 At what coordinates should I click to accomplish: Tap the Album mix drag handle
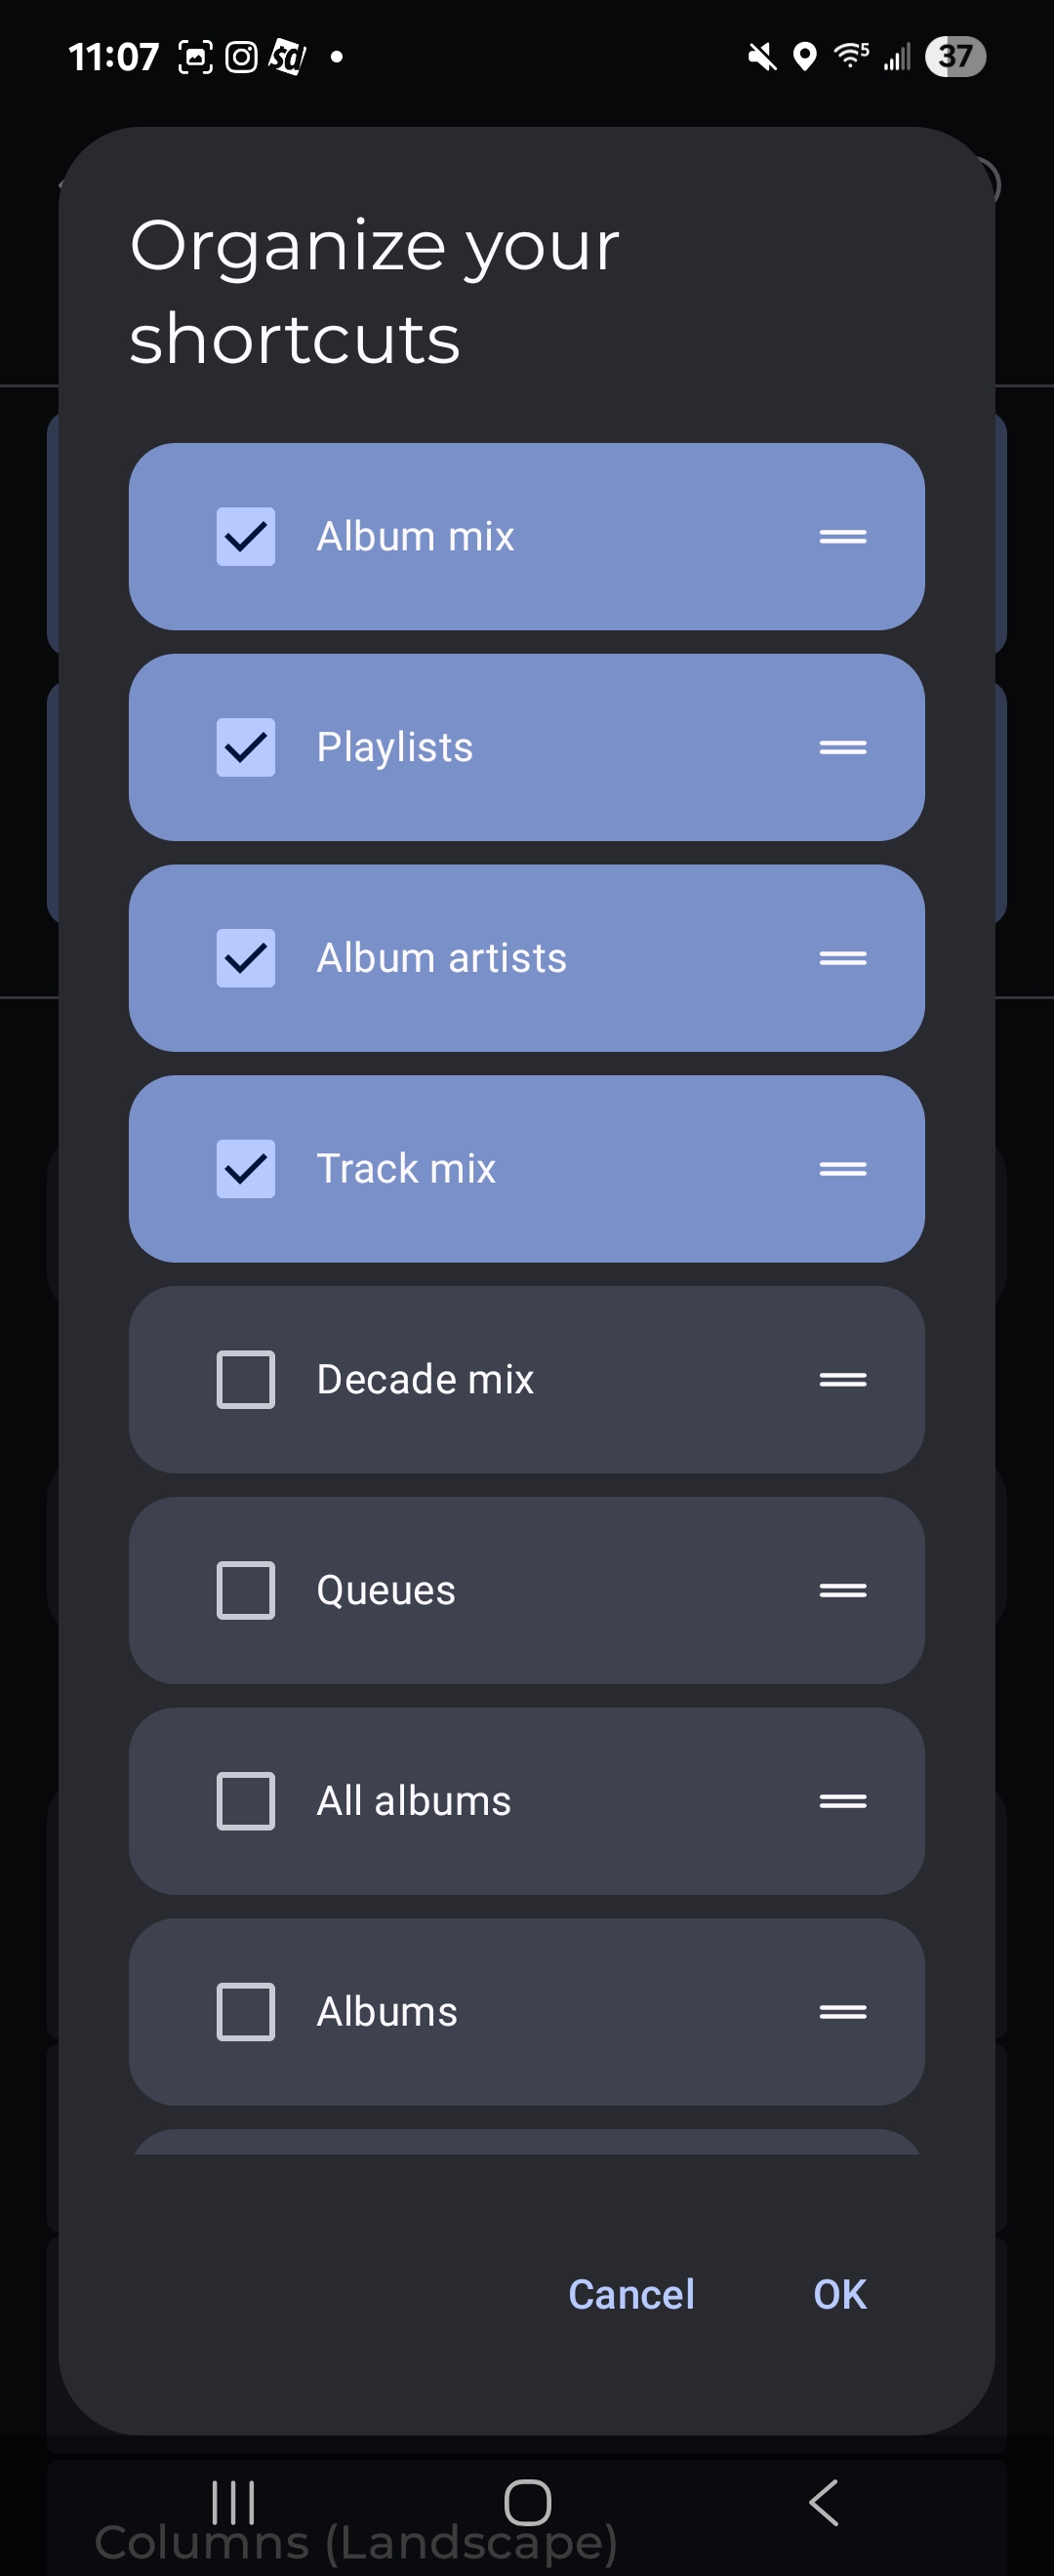(x=842, y=537)
